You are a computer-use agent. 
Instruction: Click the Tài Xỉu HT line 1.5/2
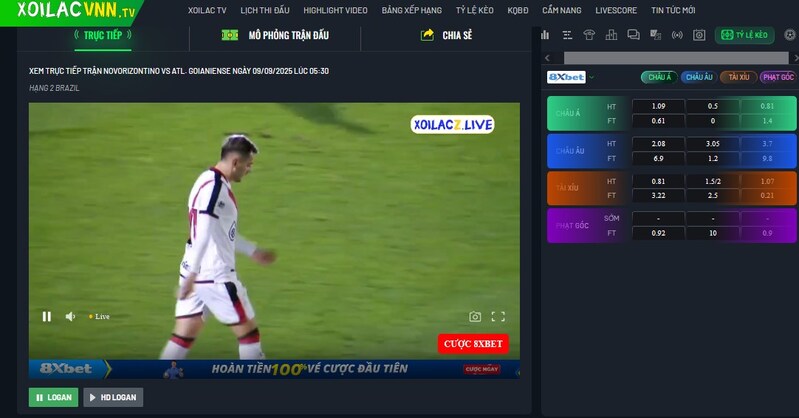[712, 181]
